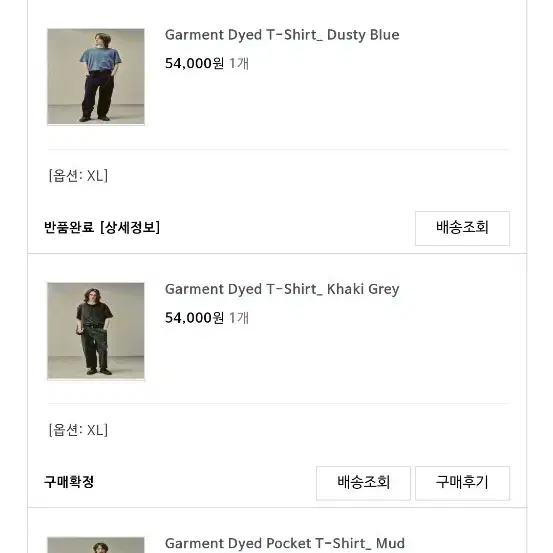Open the Khaki Grey T-shirt product thumbnail
This screenshot has width=553, height=553.
(x=96, y=331)
